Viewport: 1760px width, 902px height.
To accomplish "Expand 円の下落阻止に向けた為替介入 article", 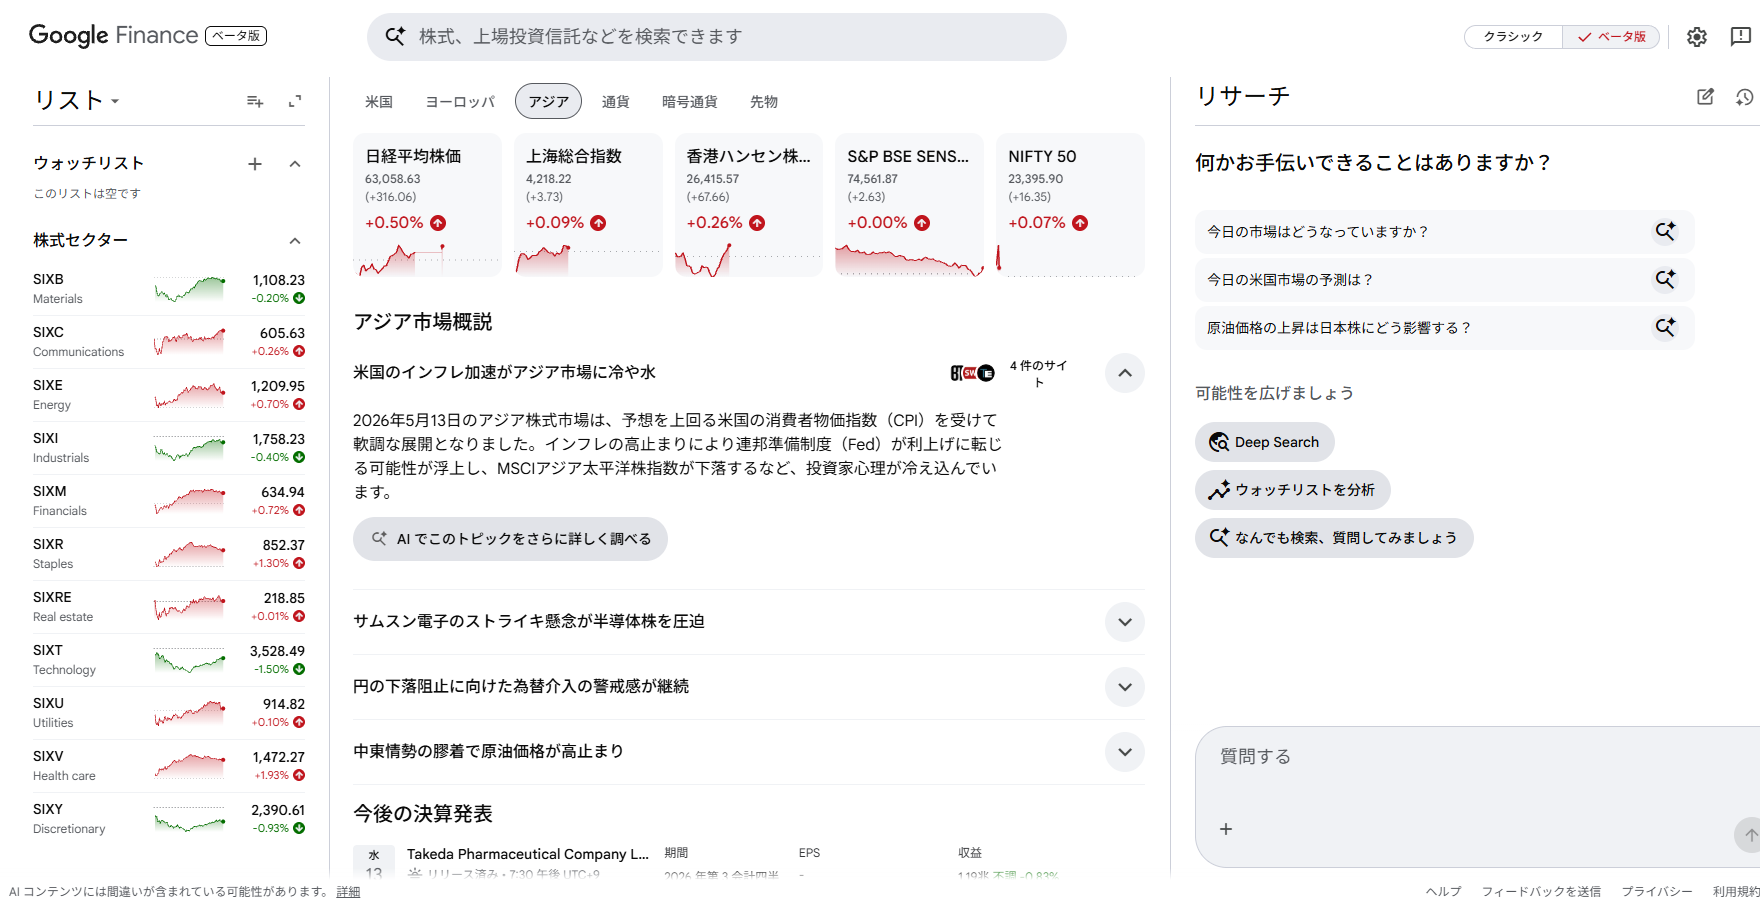I will pos(1125,687).
